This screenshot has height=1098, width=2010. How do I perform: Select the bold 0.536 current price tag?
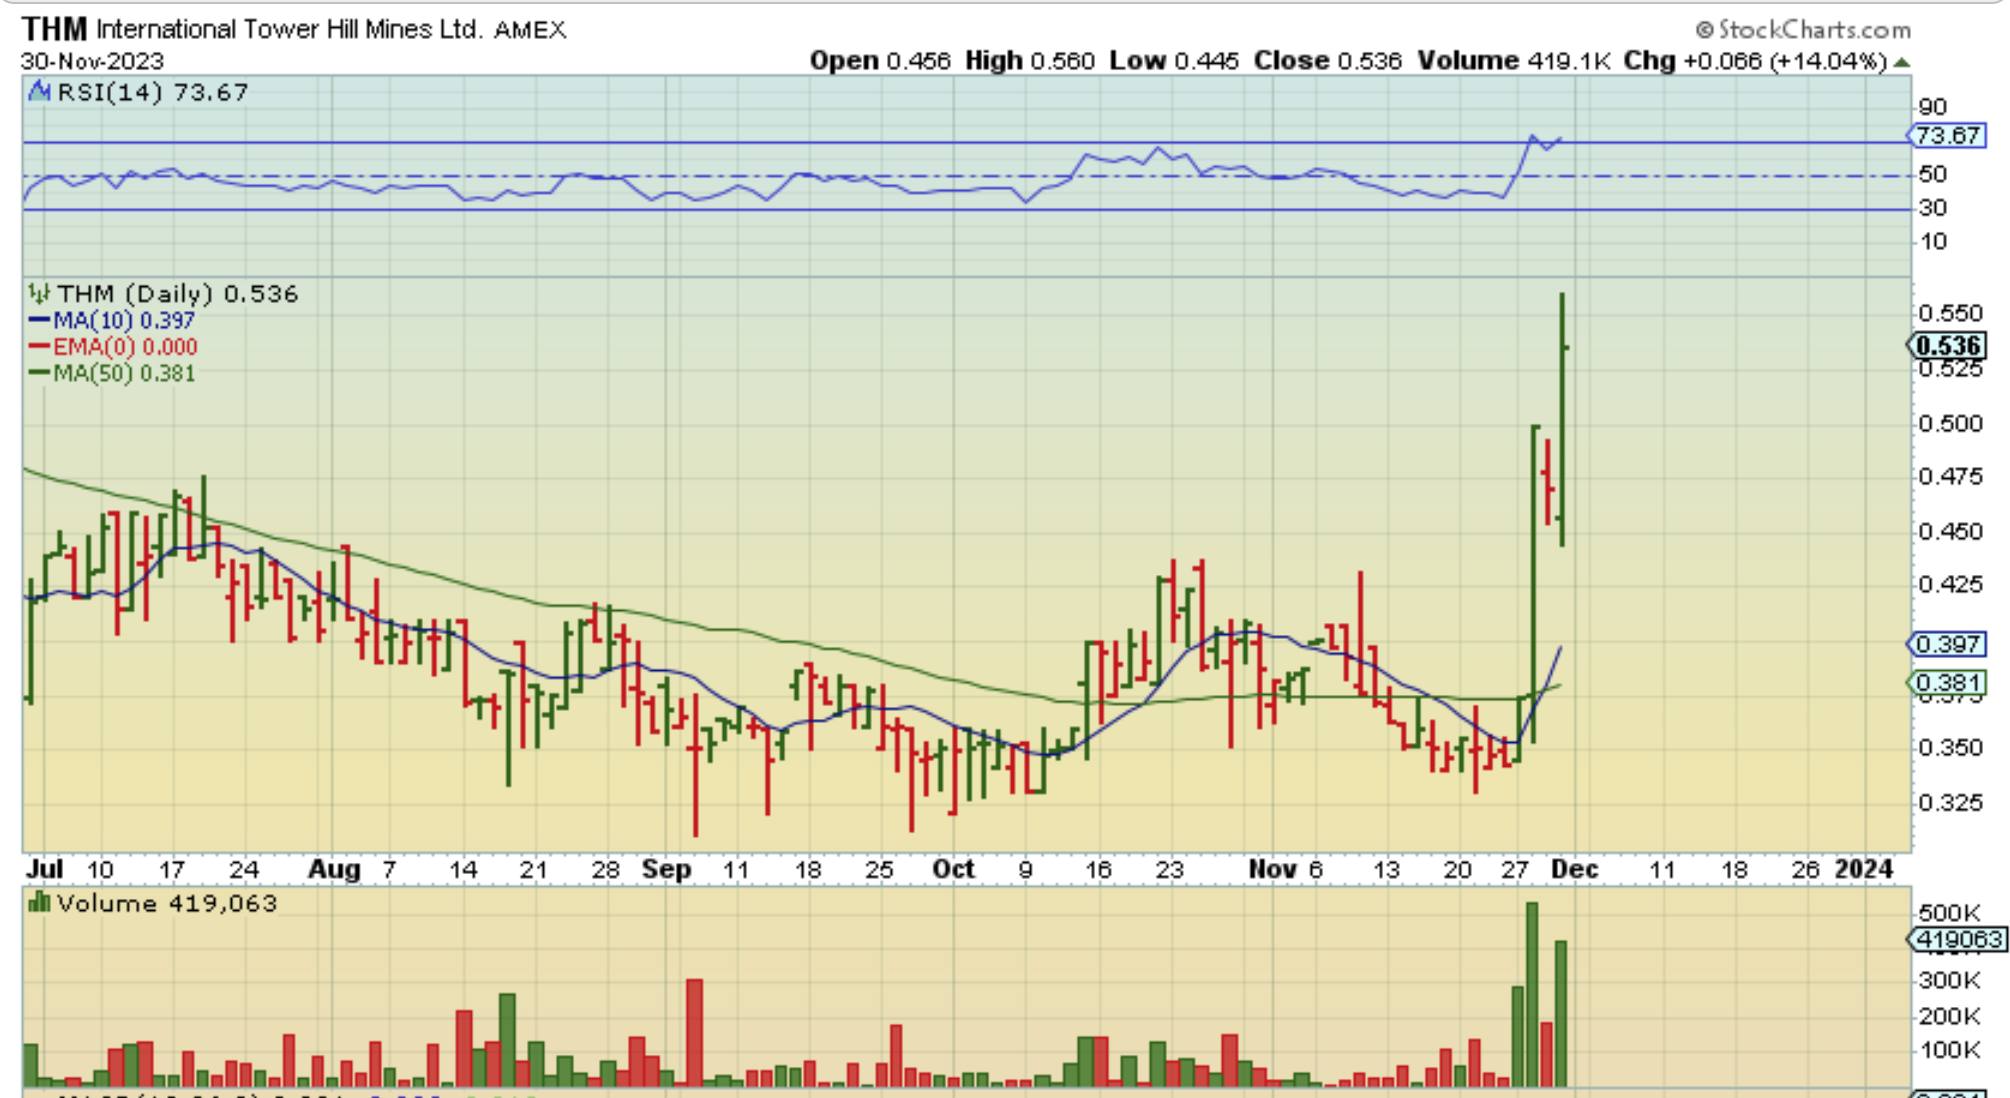(1948, 346)
